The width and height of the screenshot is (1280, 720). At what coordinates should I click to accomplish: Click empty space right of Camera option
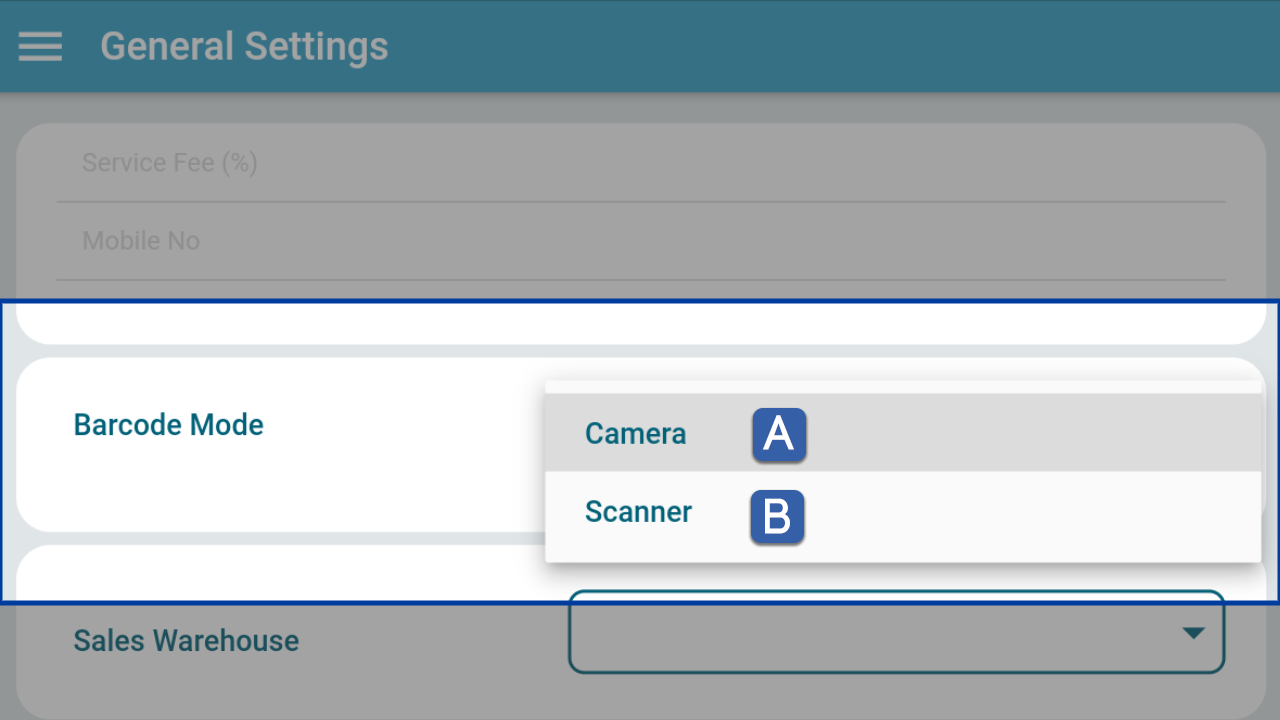click(1030, 433)
